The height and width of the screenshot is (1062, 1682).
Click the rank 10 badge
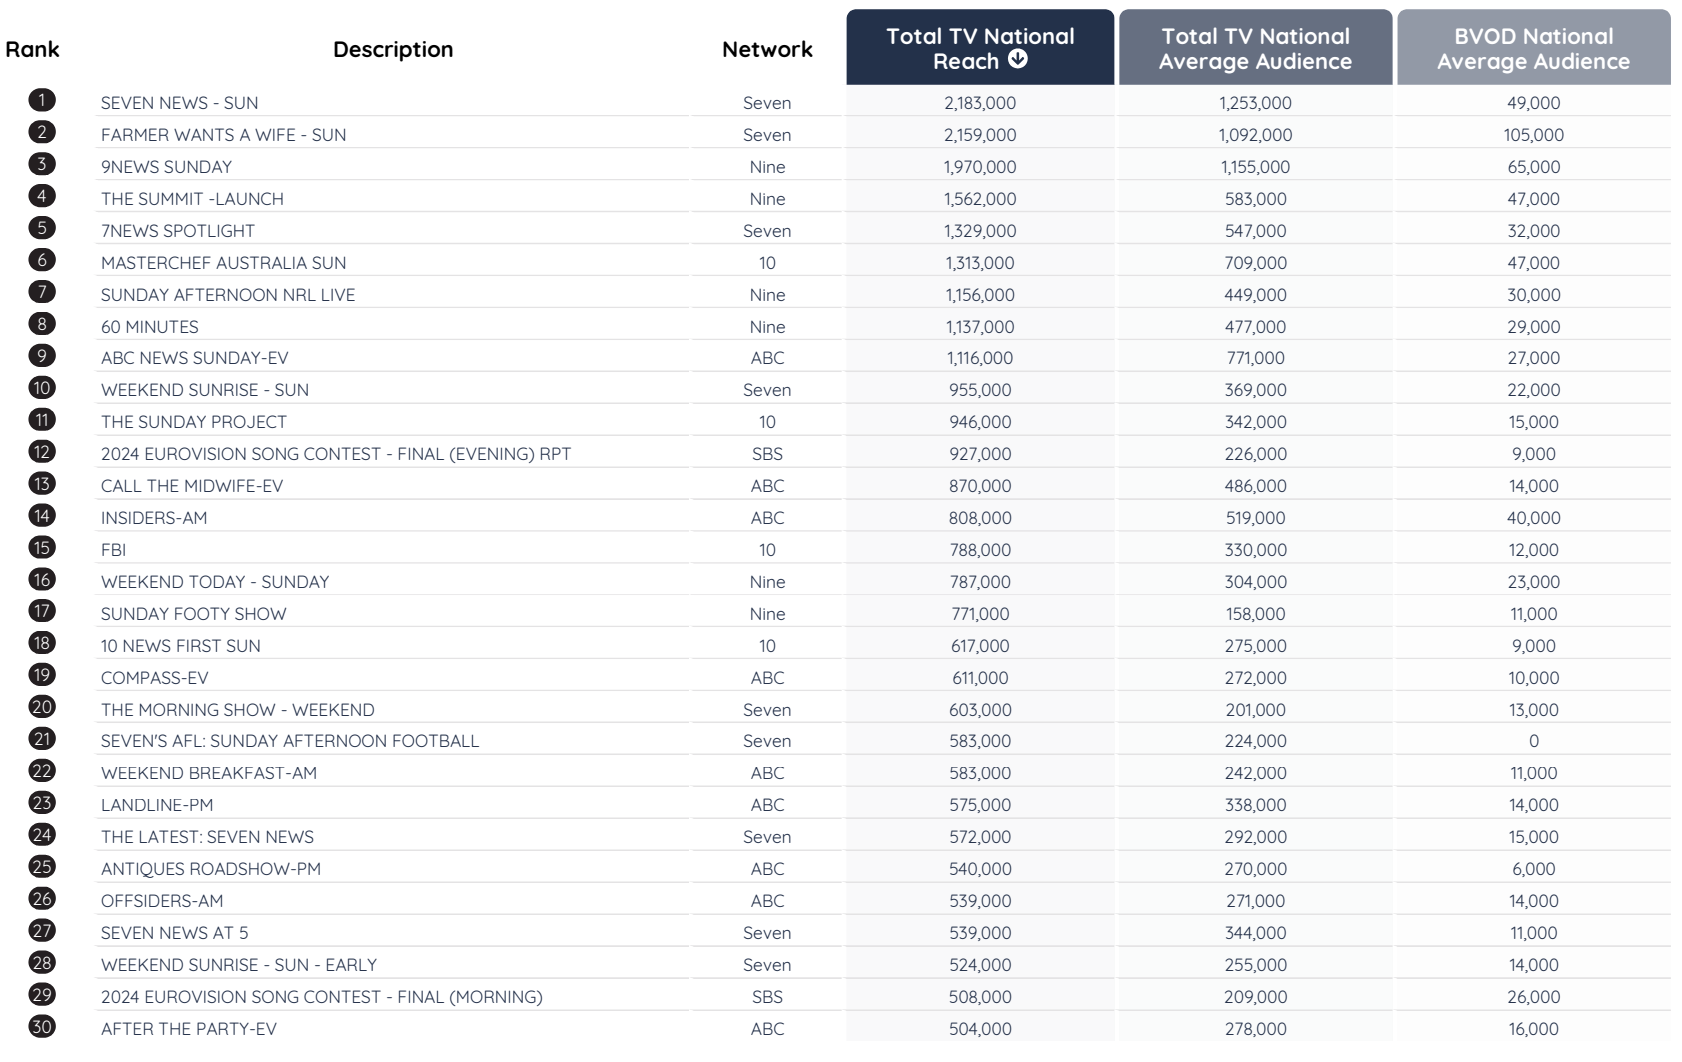point(42,388)
